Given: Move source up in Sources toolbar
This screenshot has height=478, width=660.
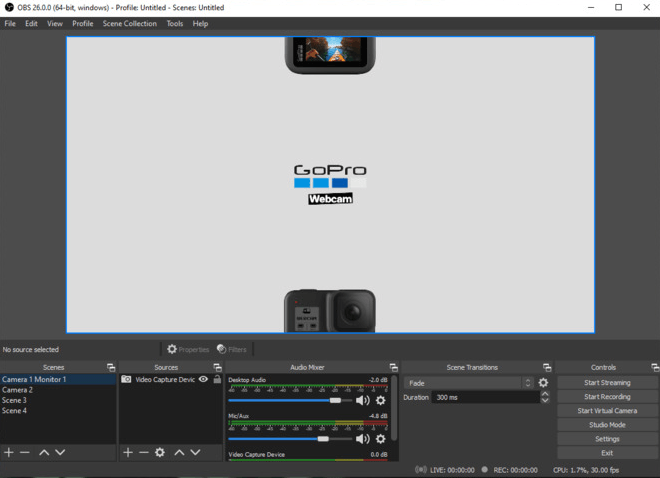Looking at the screenshot, I should pyautogui.click(x=179, y=452).
